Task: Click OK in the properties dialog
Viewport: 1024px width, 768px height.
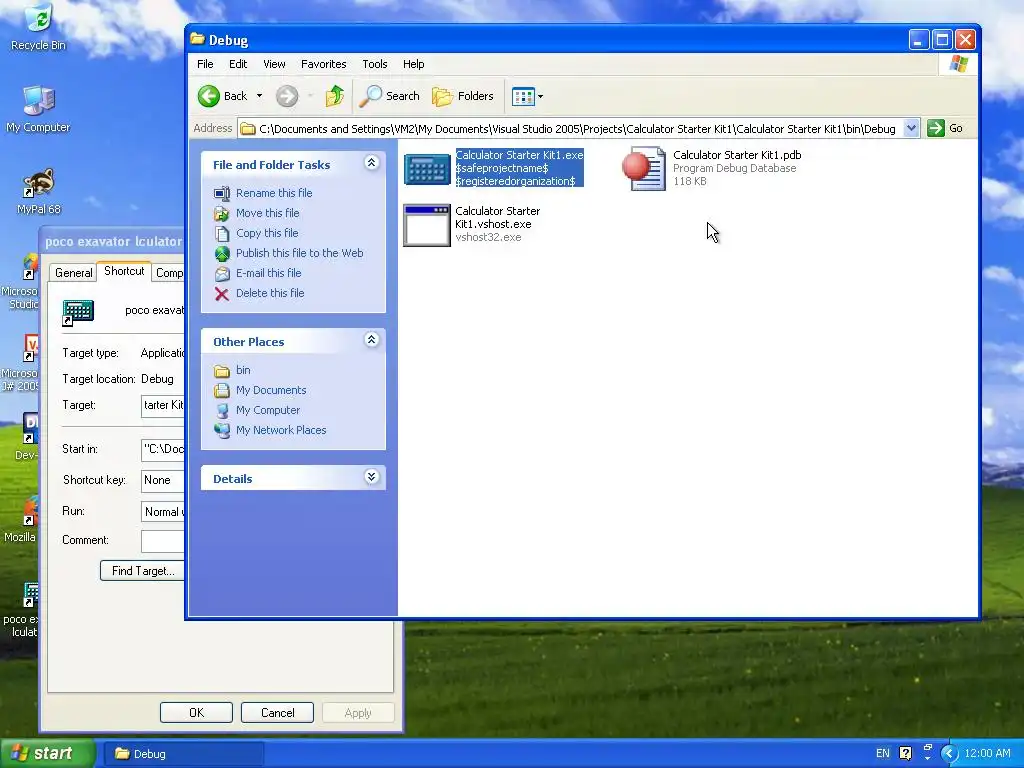Action: click(x=196, y=712)
